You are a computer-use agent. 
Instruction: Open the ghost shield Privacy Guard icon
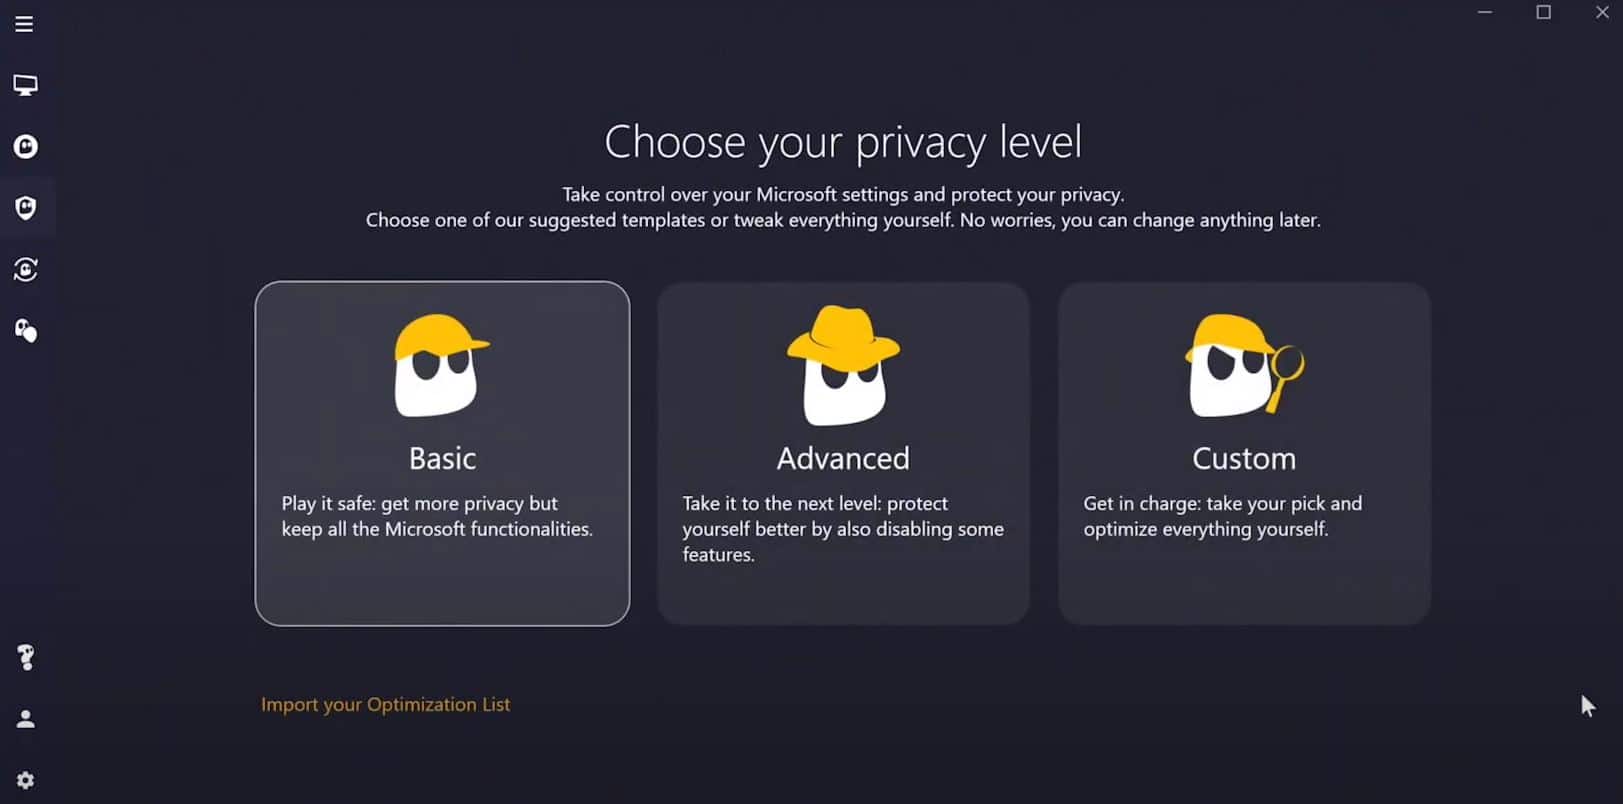click(x=25, y=208)
